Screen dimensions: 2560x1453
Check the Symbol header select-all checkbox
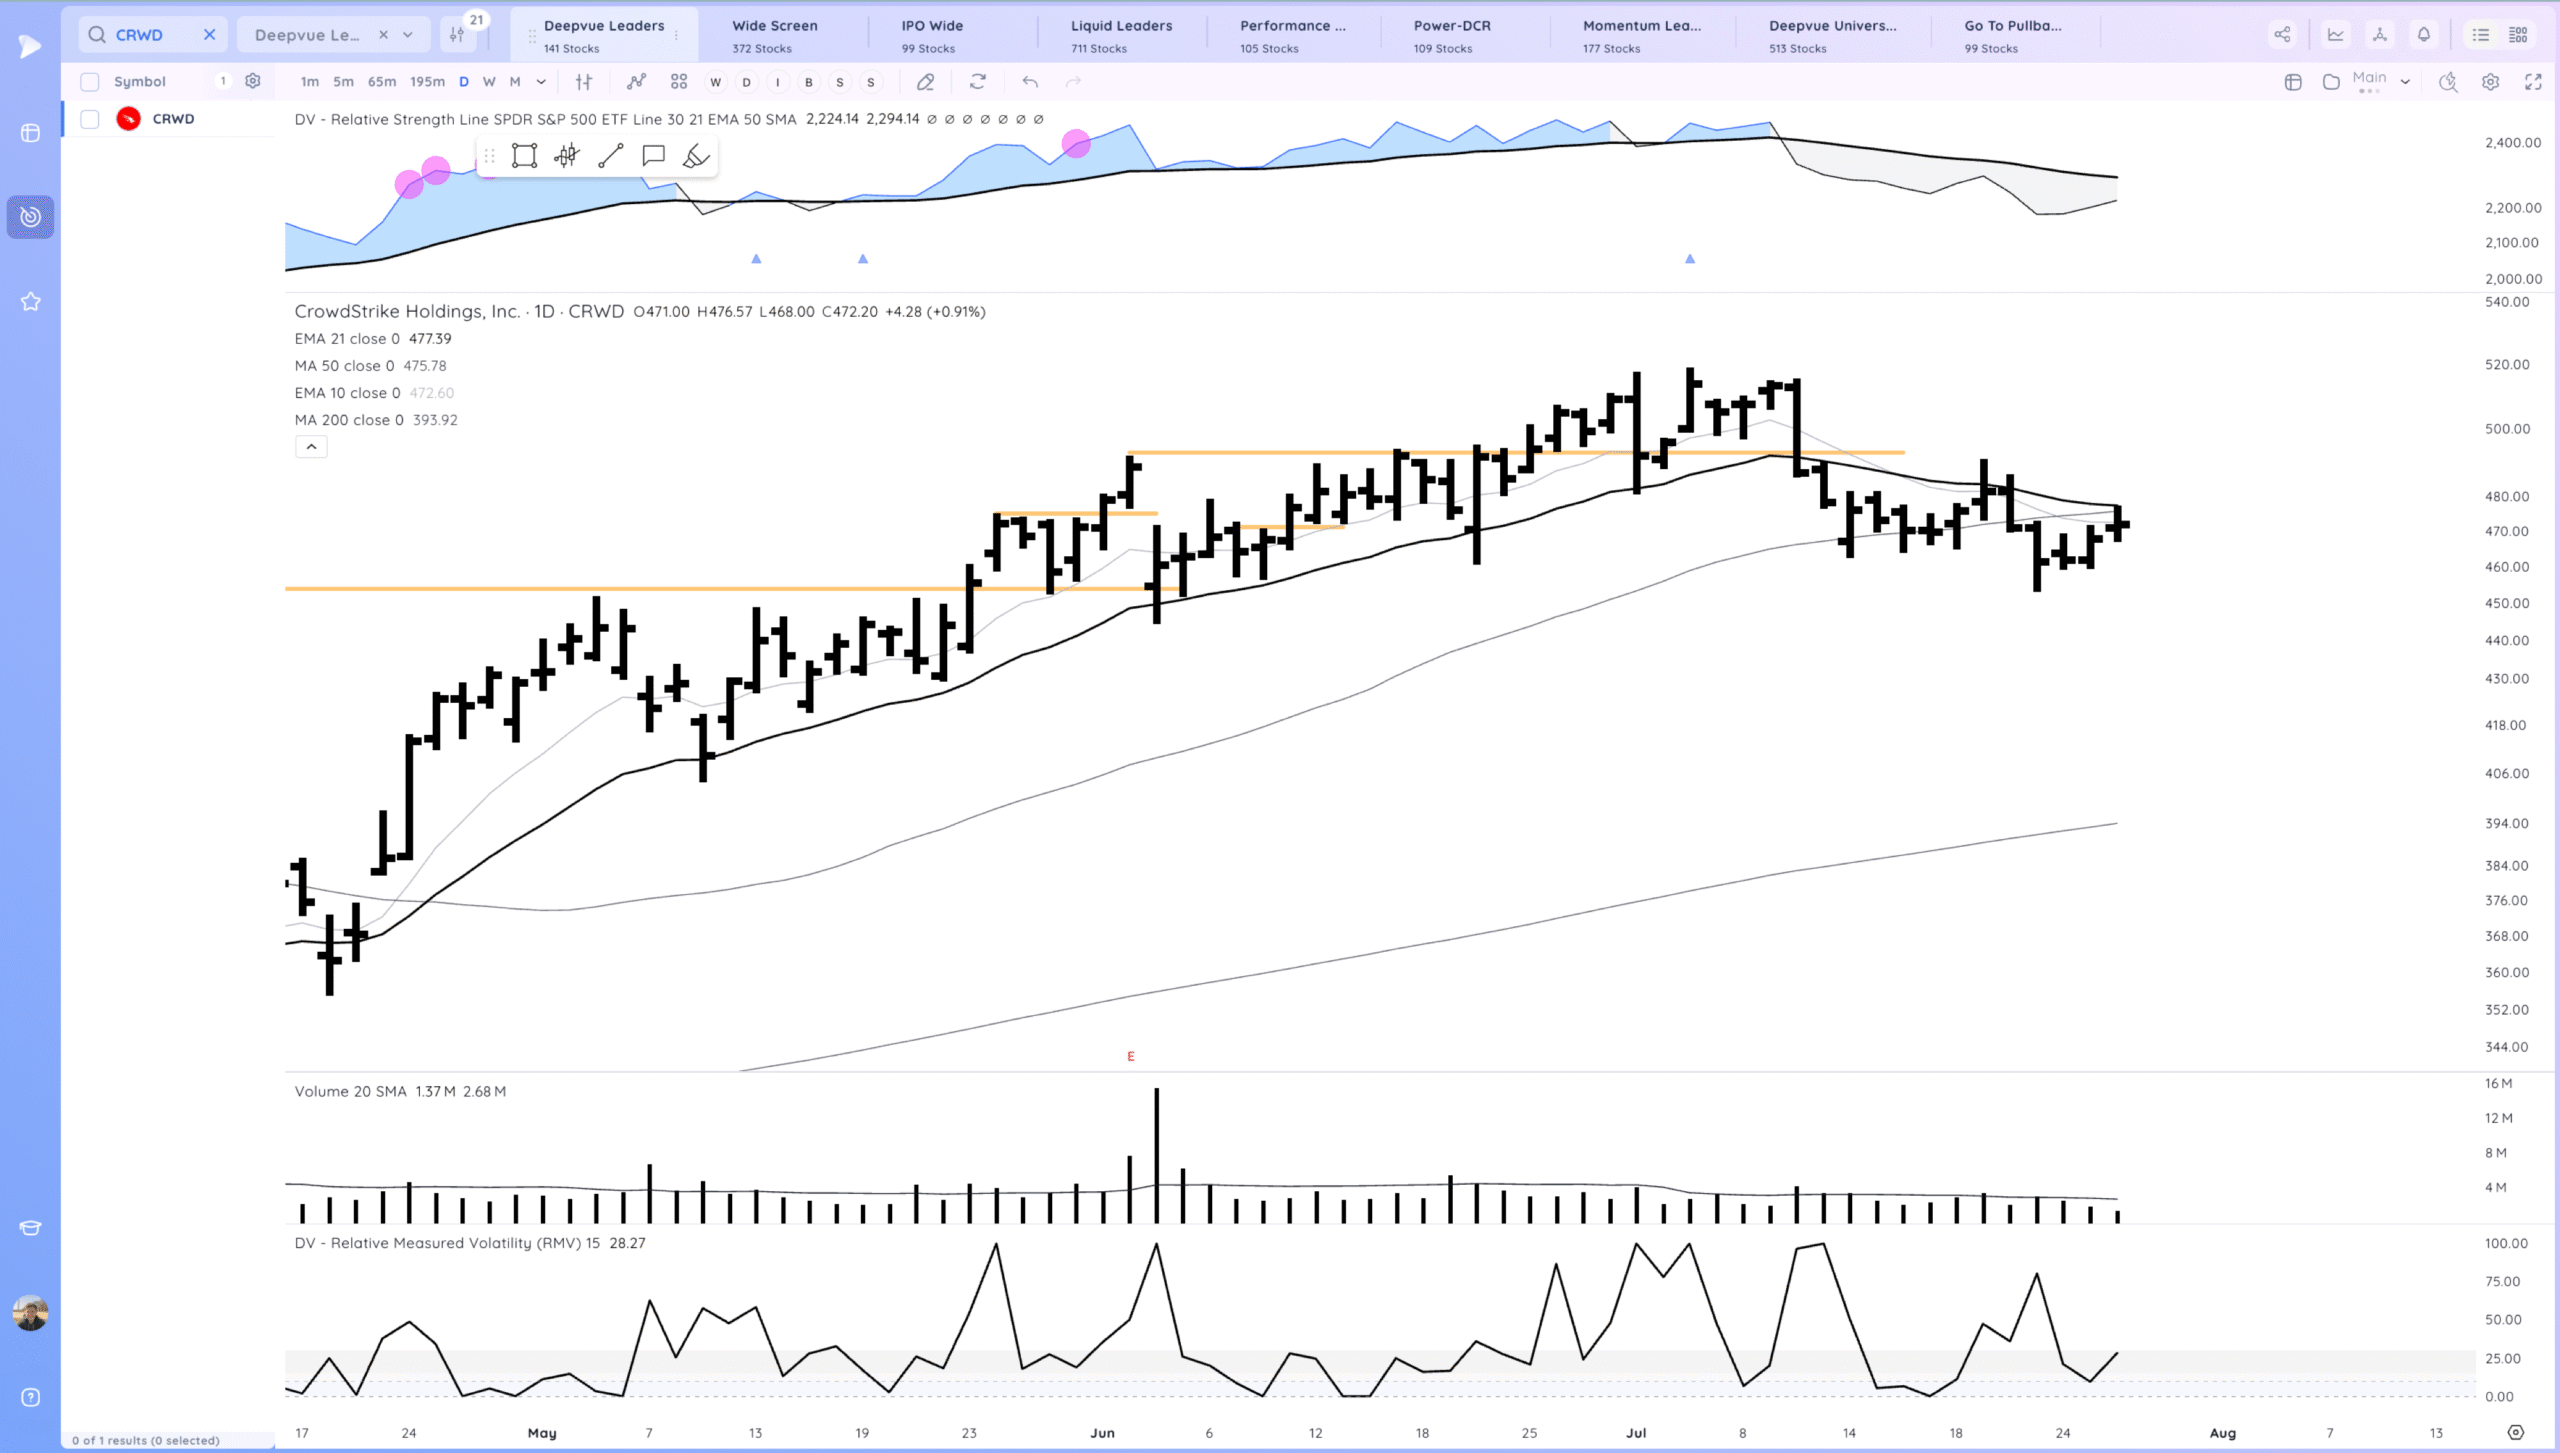point(90,82)
